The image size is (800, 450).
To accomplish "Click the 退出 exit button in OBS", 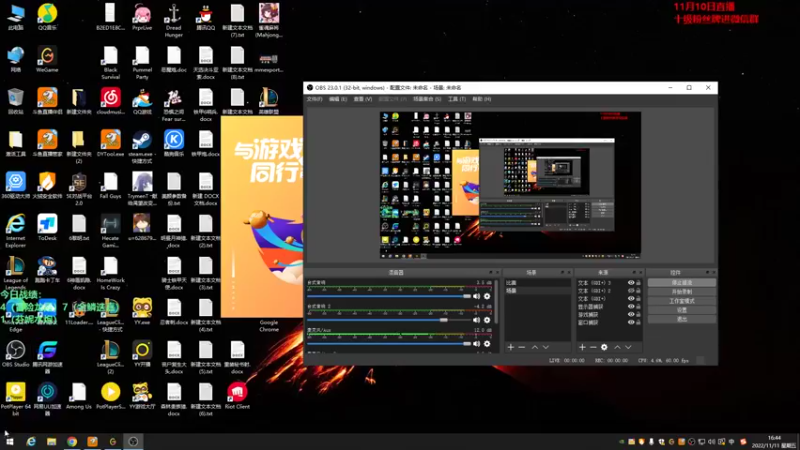I will (682, 319).
